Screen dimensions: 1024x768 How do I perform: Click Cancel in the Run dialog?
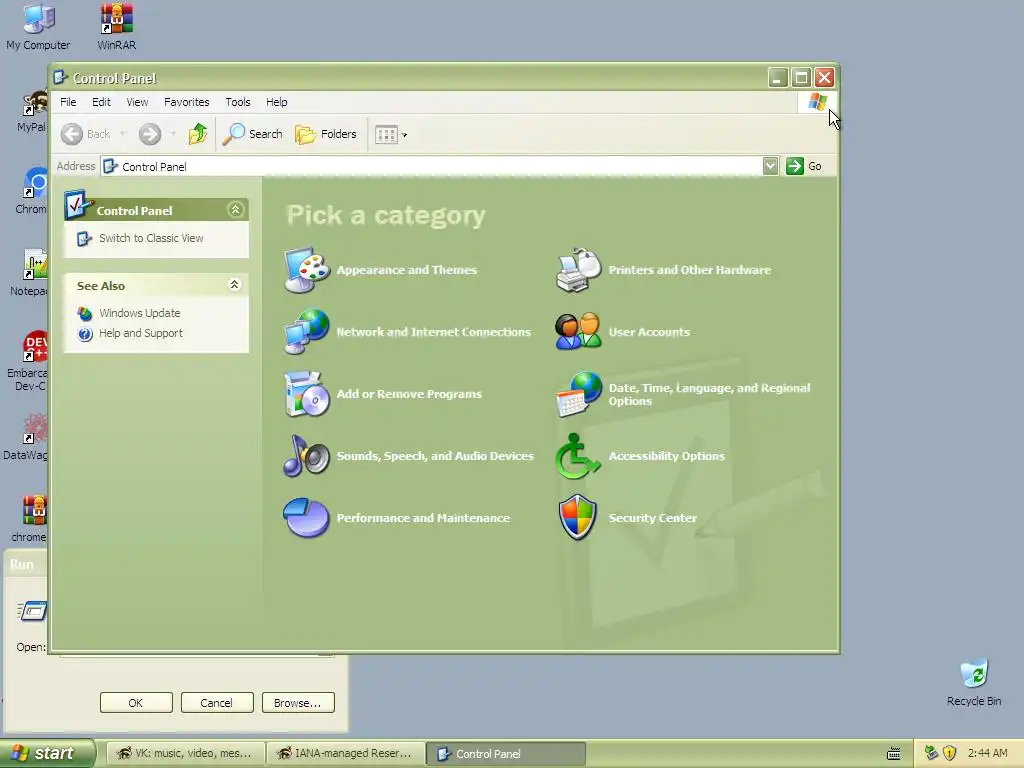click(217, 703)
